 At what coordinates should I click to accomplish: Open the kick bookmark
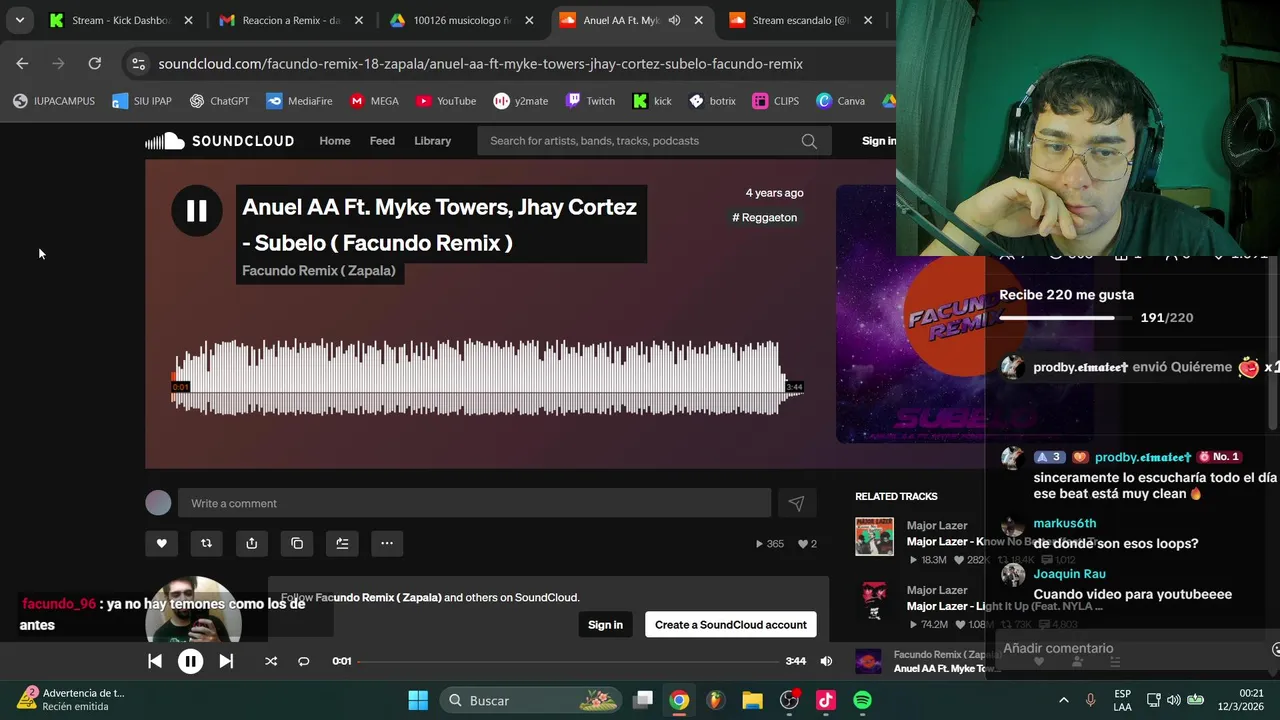(653, 101)
